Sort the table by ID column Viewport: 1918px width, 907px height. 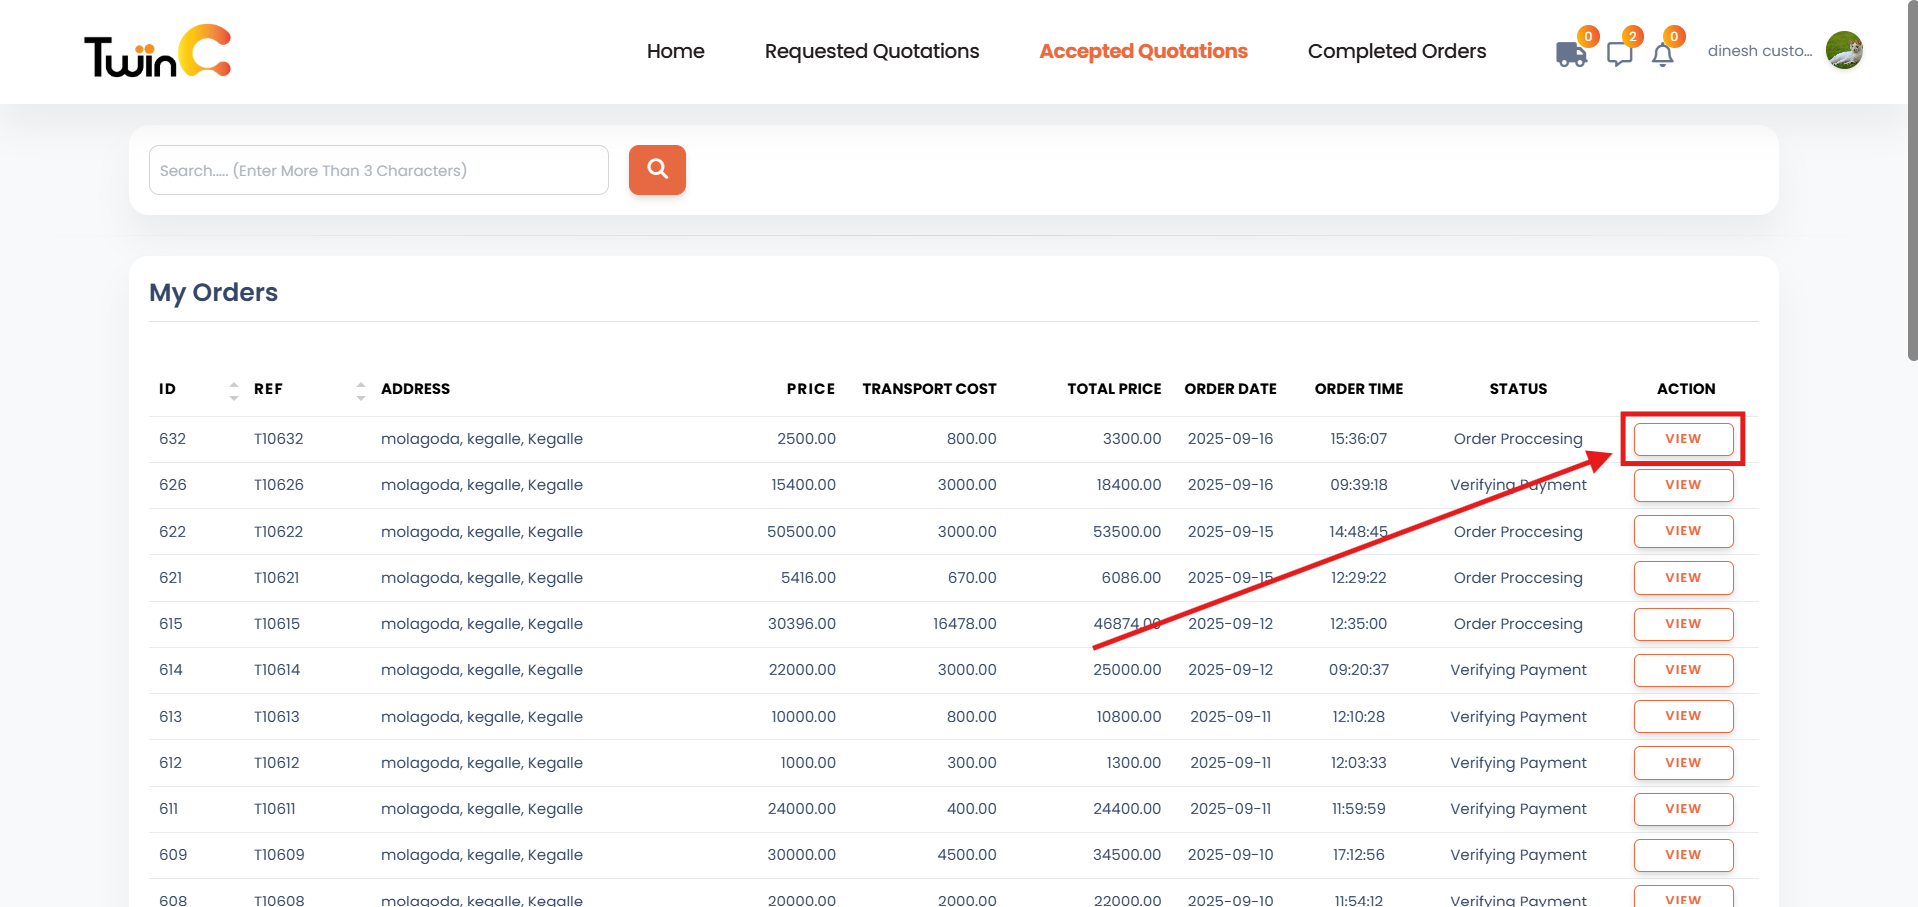point(231,391)
